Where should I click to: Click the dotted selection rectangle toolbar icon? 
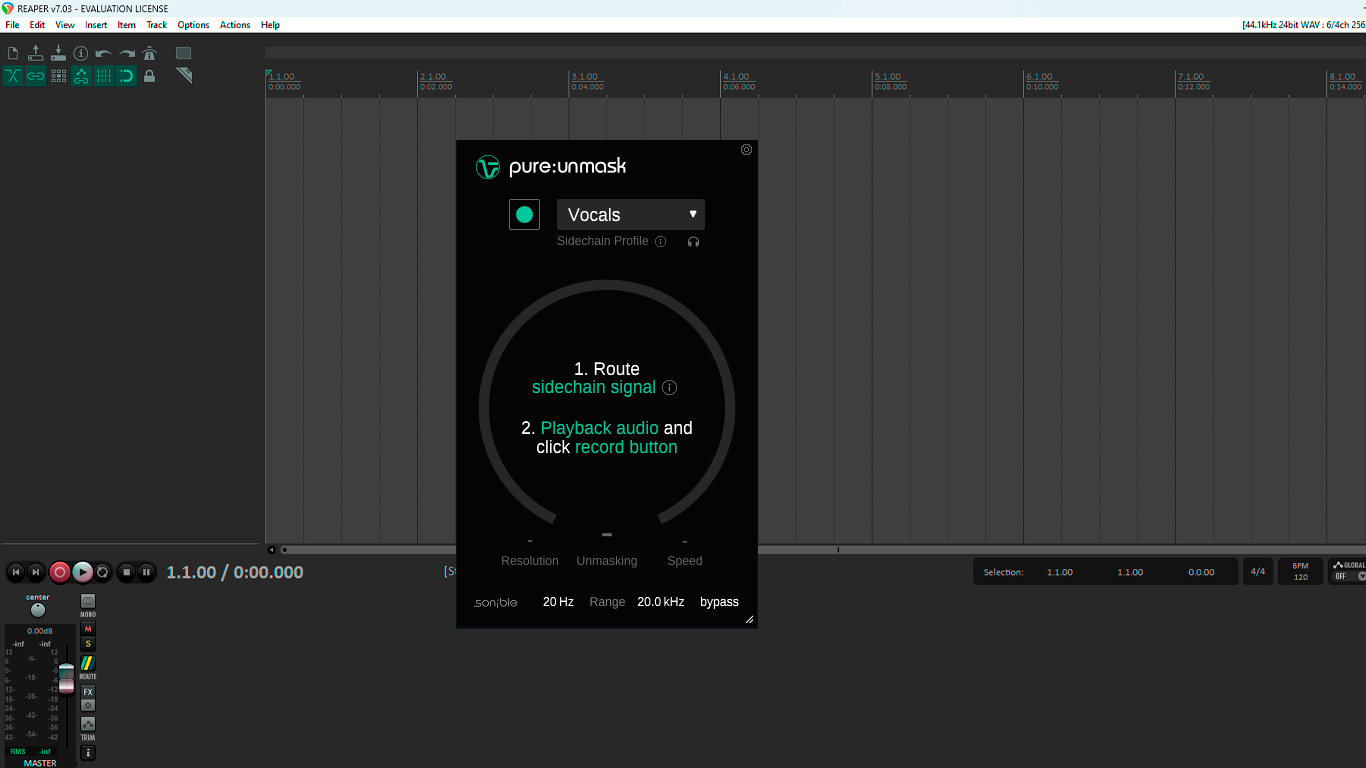click(184, 53)
